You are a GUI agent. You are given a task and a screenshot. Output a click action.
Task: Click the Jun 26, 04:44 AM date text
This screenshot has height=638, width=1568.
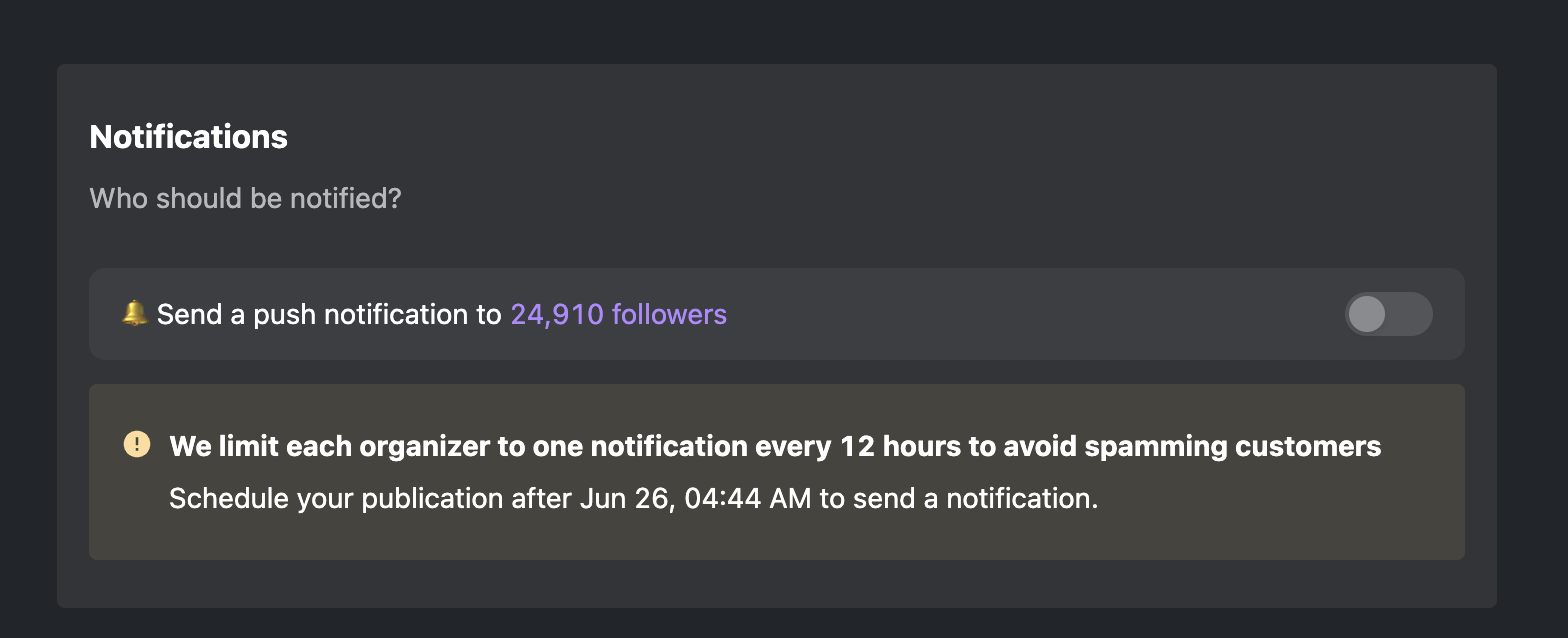(695, 498)
